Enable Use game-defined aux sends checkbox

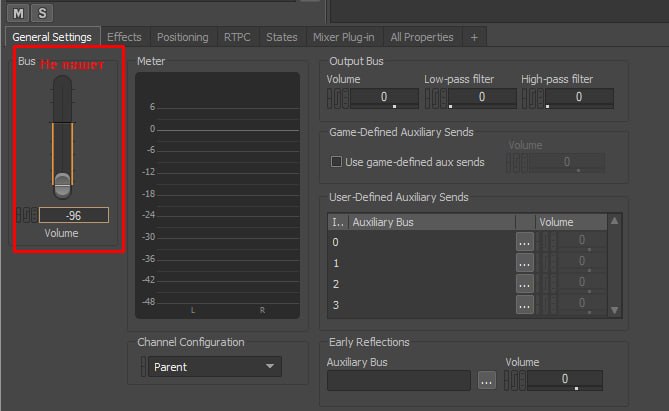click(336, 162)
